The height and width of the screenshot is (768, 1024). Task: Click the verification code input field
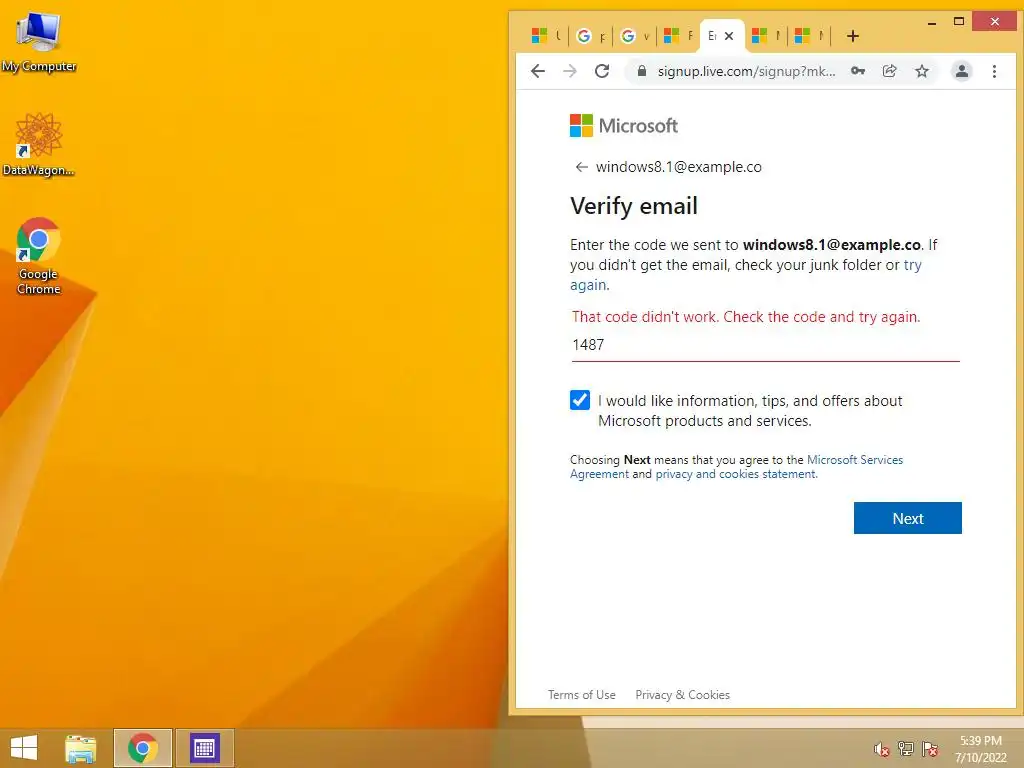click(765, 345)
